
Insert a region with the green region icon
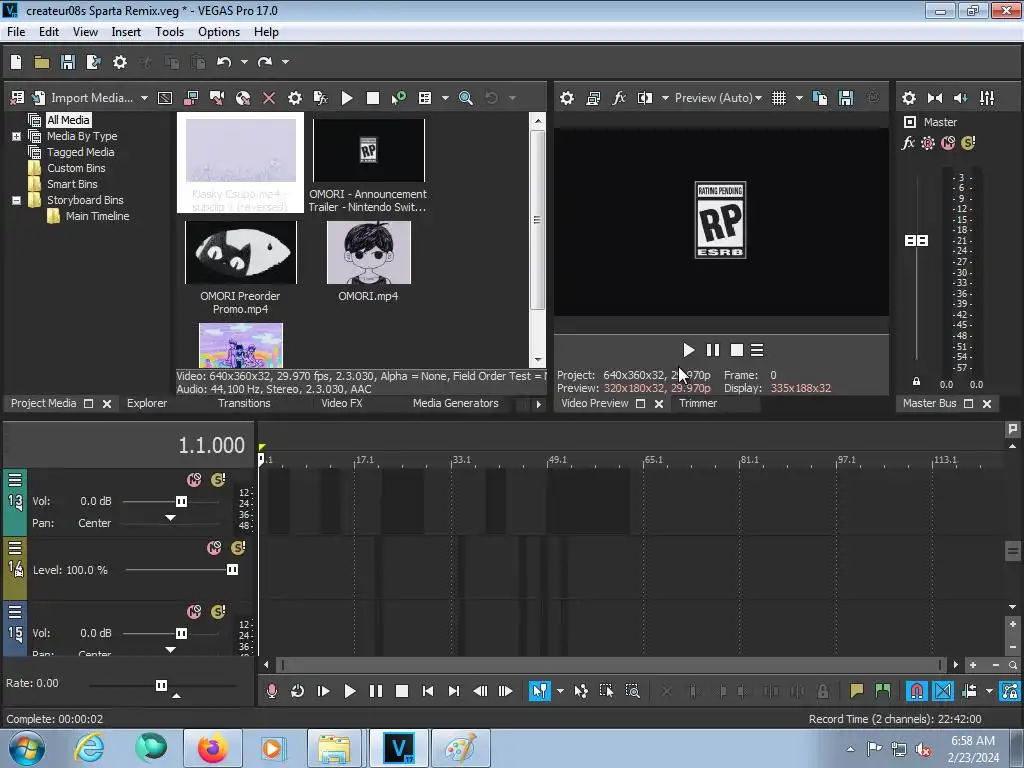tap(882, 691)
